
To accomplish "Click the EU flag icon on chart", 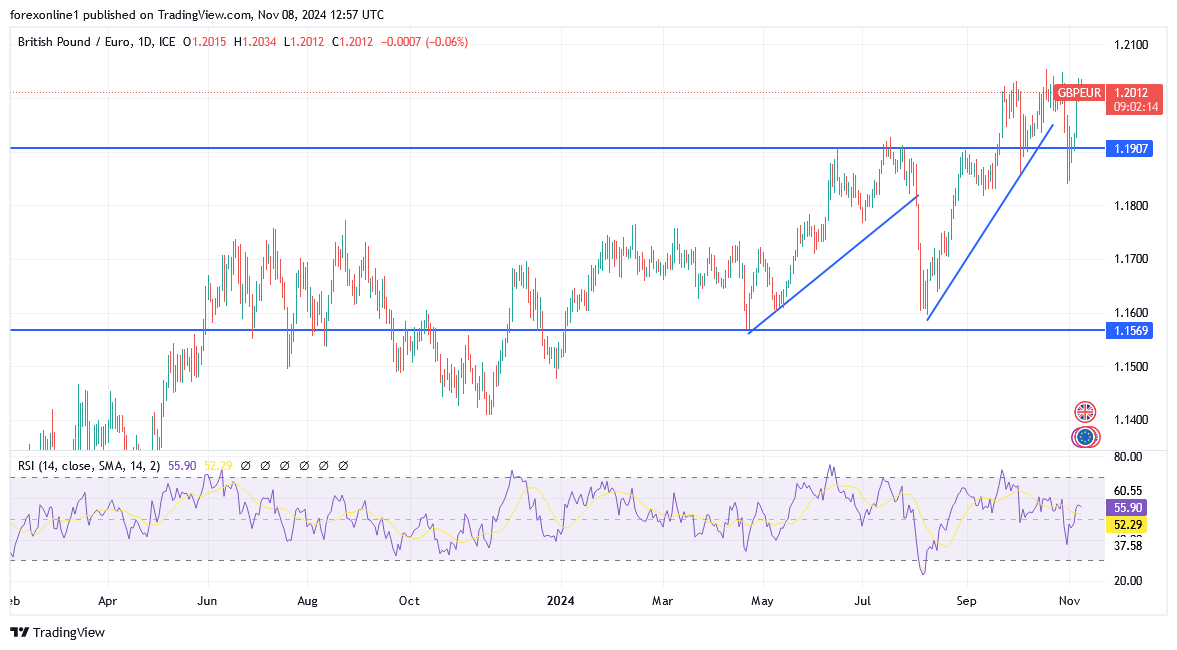I will click(x=1085, y=437).
